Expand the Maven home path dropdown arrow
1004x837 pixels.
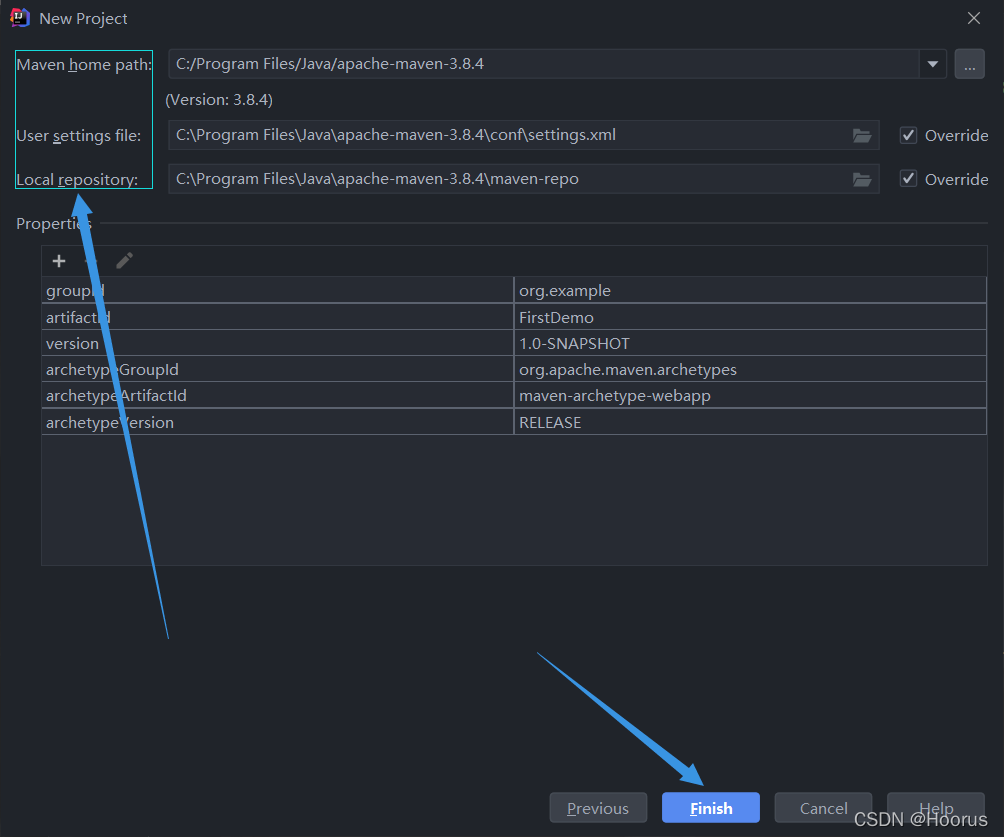coord(933,64)
